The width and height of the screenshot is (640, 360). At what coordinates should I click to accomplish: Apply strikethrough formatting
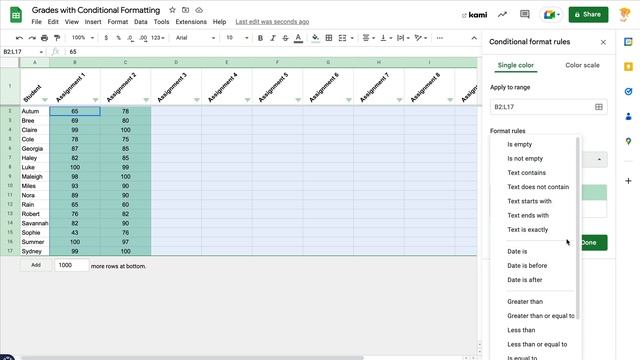285,38
